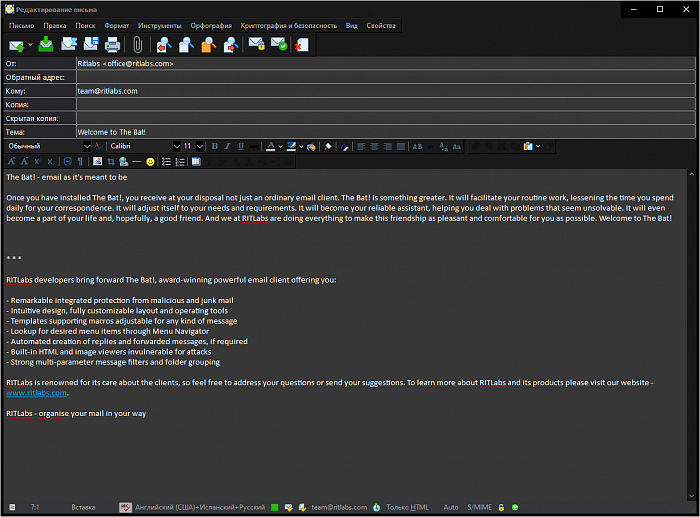Insert a smiley emoticon
The height and width of the screenshot is (517, 700).
[150, 161]
